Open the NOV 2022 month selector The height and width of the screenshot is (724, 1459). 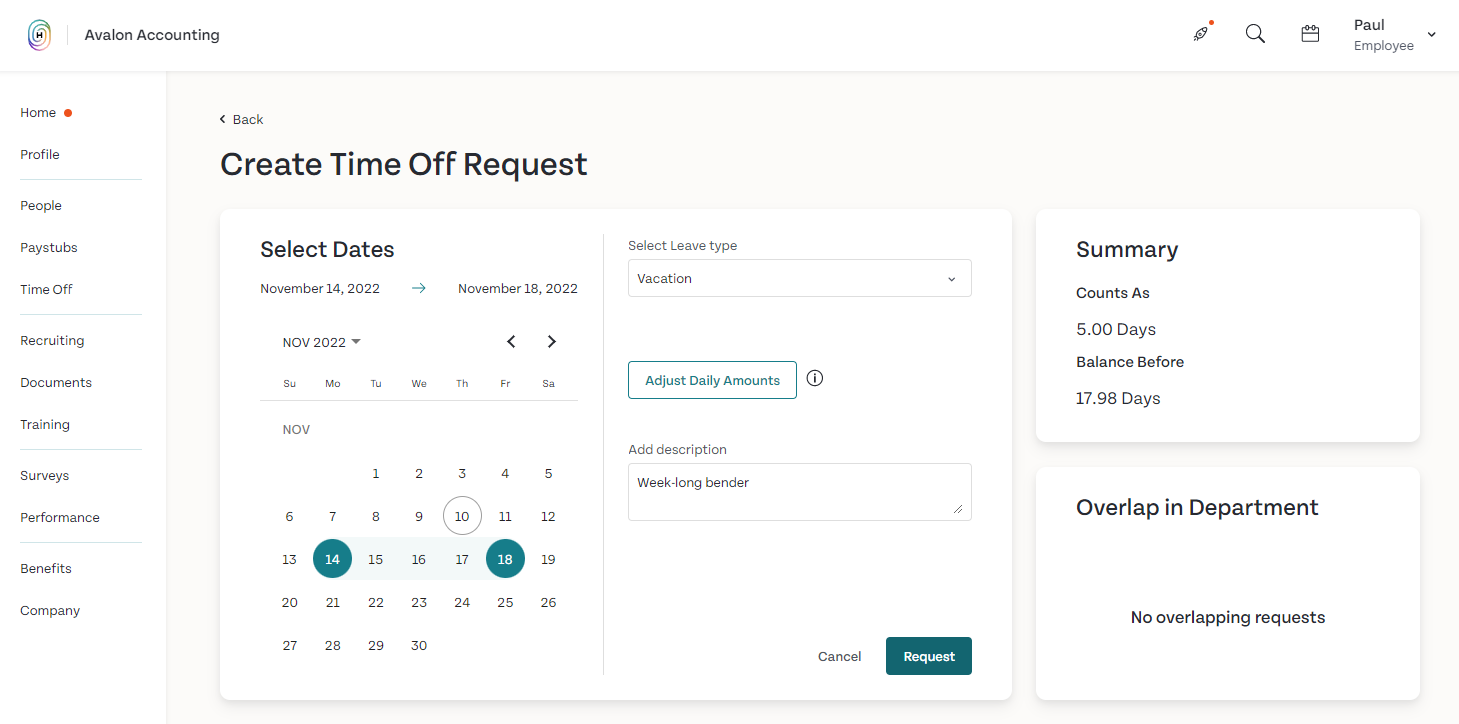[x=321, y=341]
